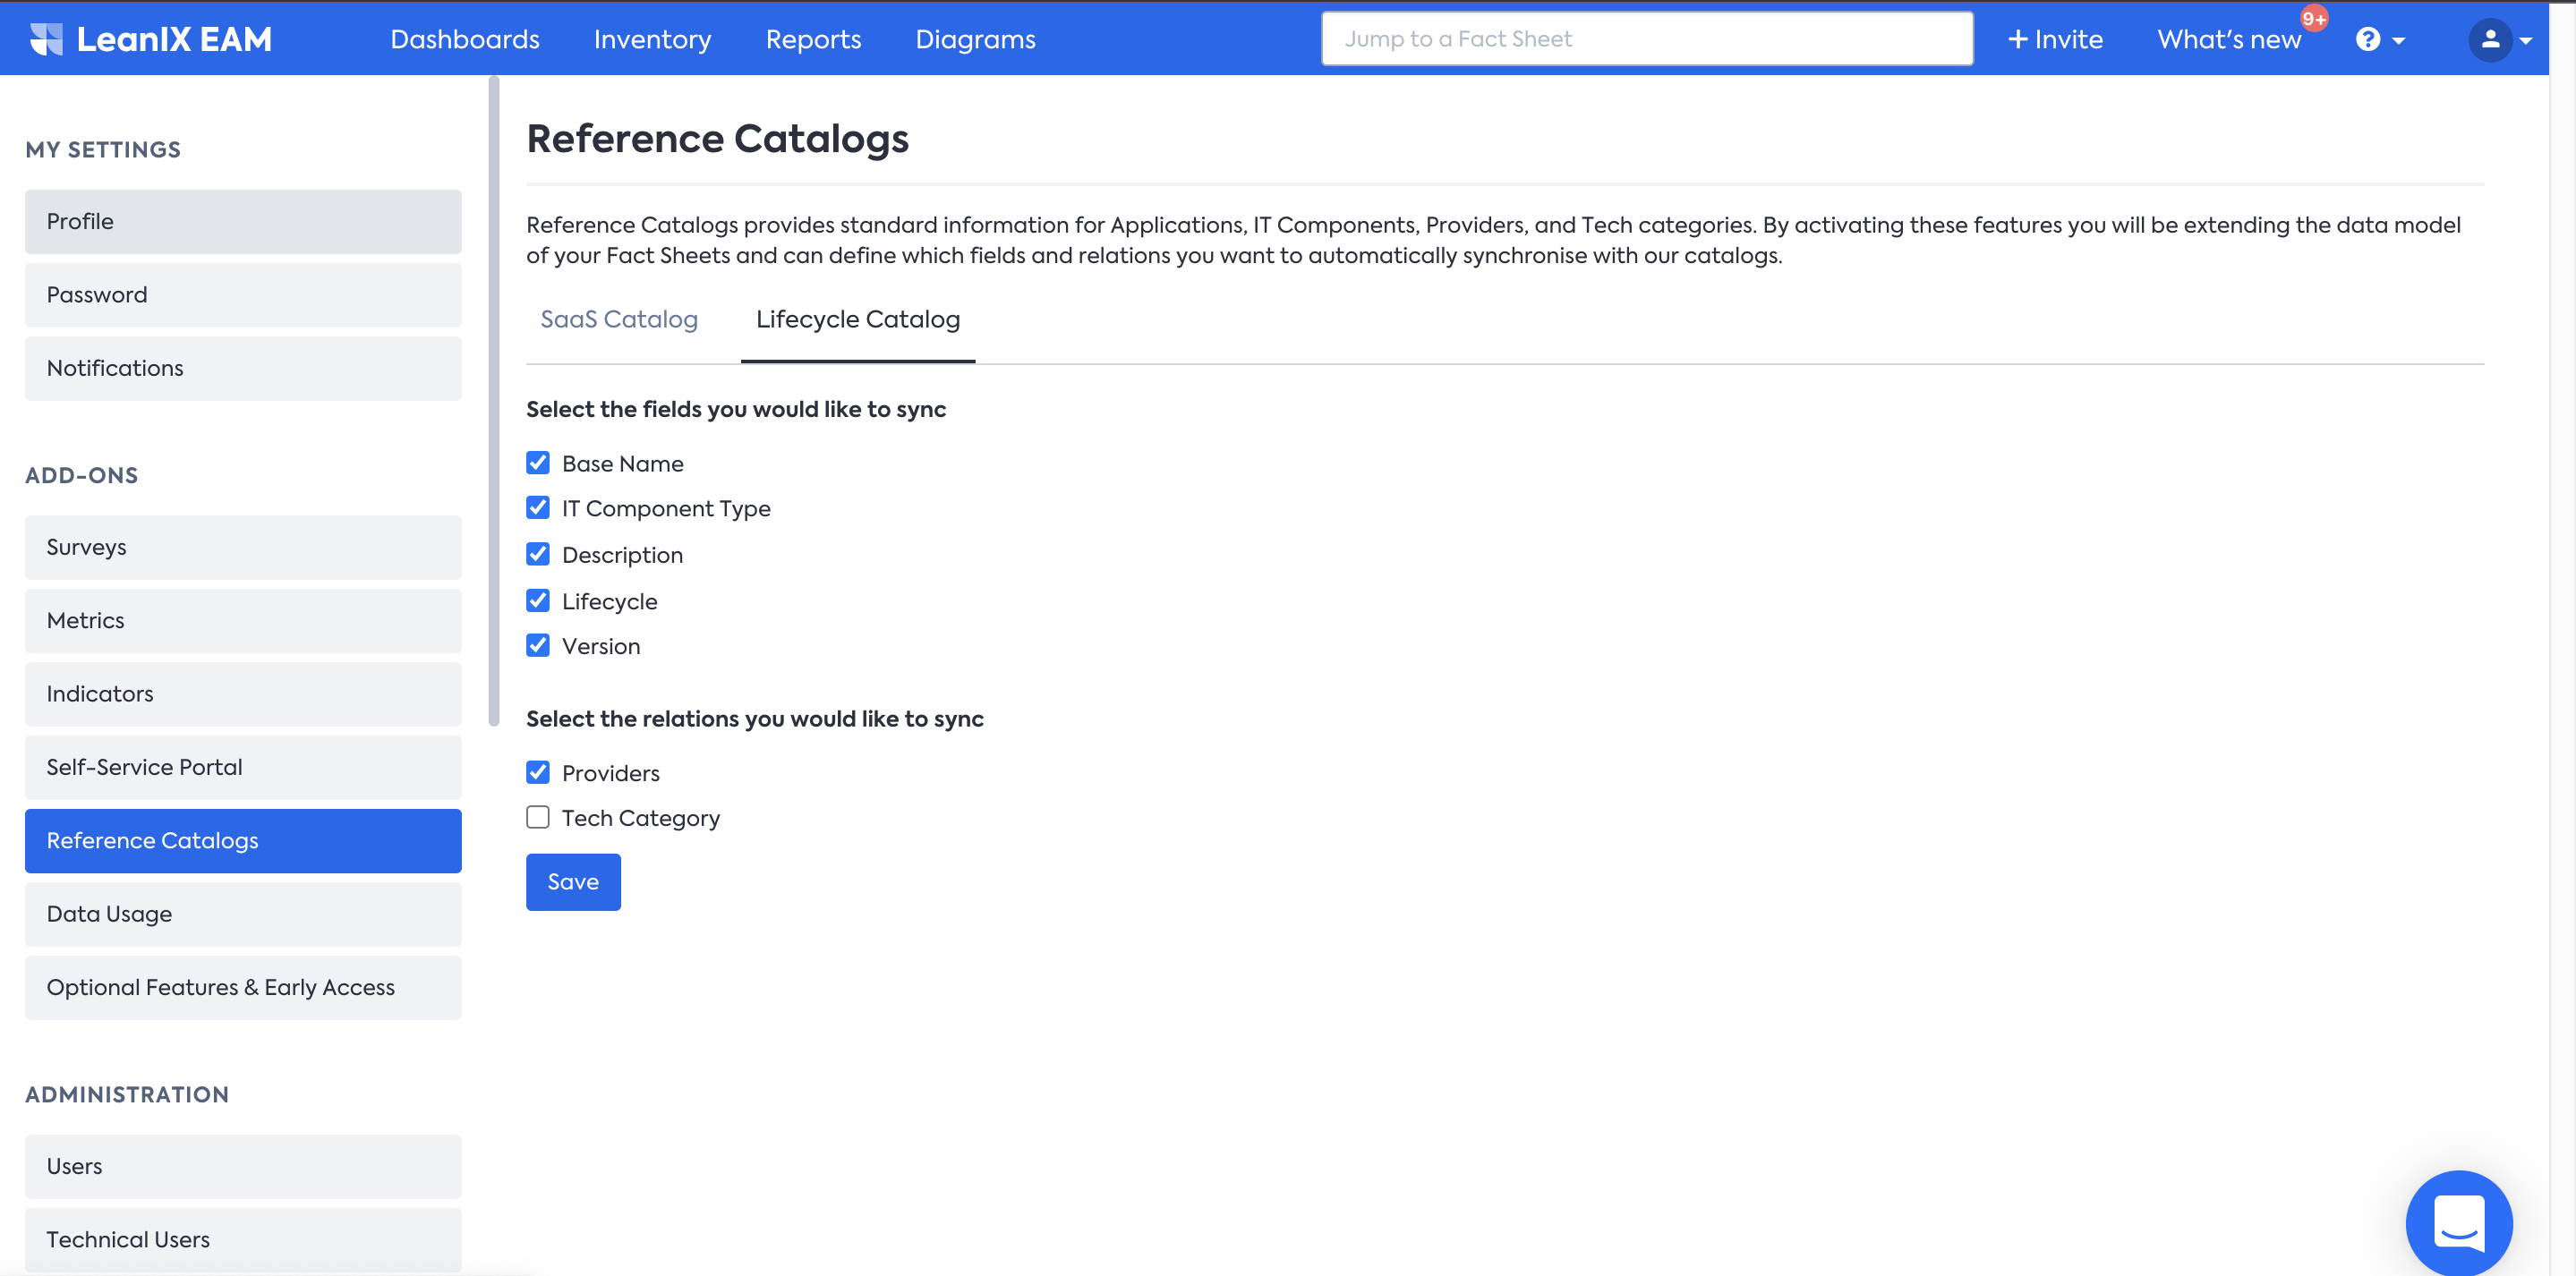Uncheck the Description checkbox
The width and height of the screenshot is (2576, 1276).
click(537, 553)
